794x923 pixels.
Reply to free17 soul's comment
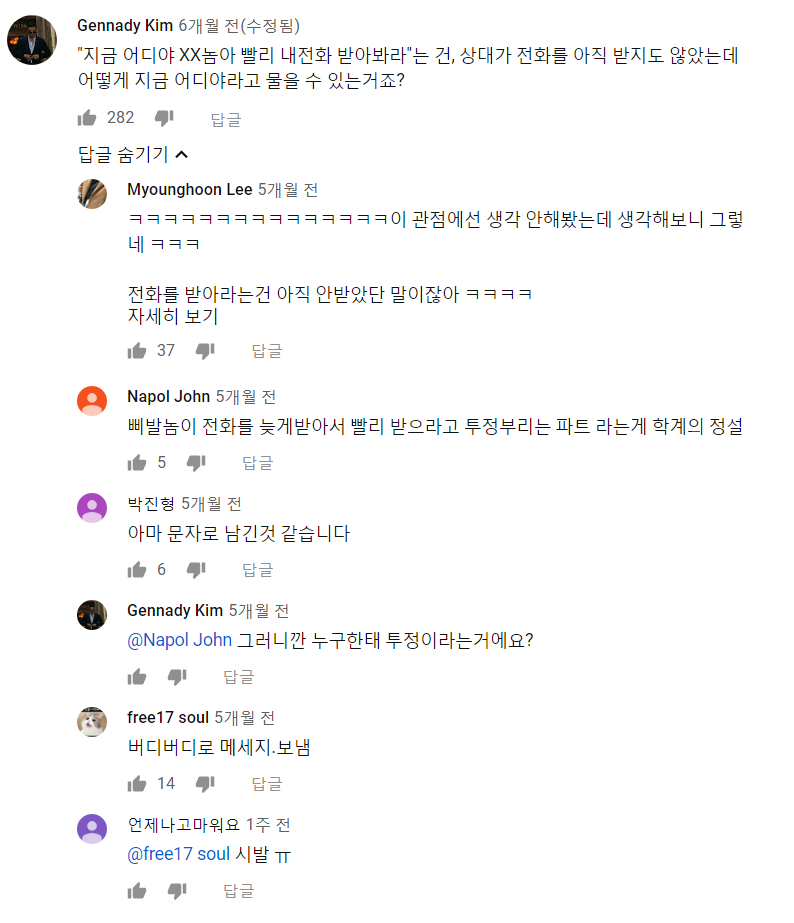tap(267, 784)
